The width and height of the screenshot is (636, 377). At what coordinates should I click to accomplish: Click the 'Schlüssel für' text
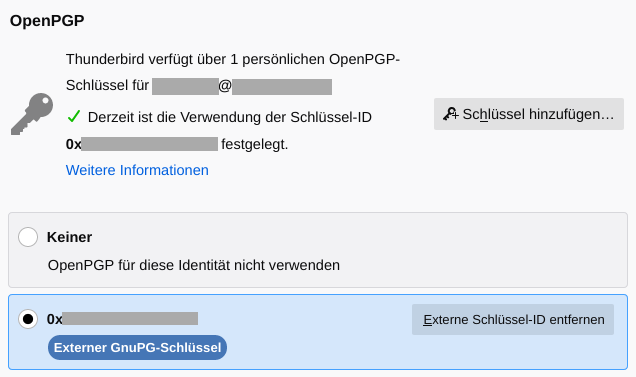tap(107, 85)
